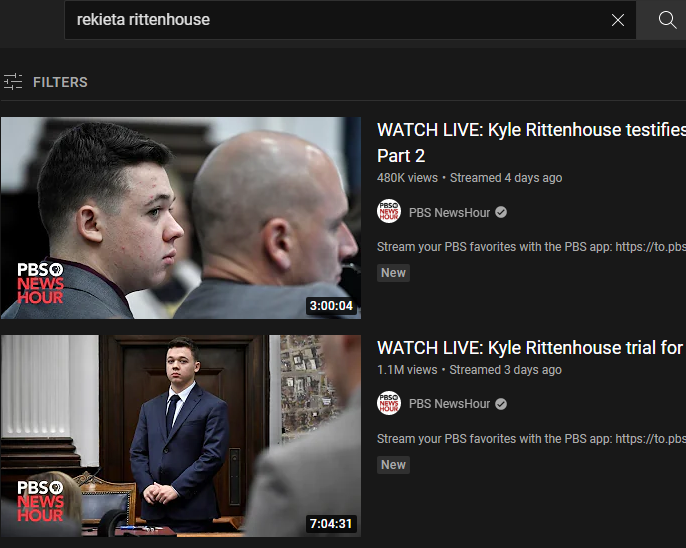The image size is (686, 548).
Task: Click the second result's 'Stream your PBS favorites' description
Action: (531, 439)
